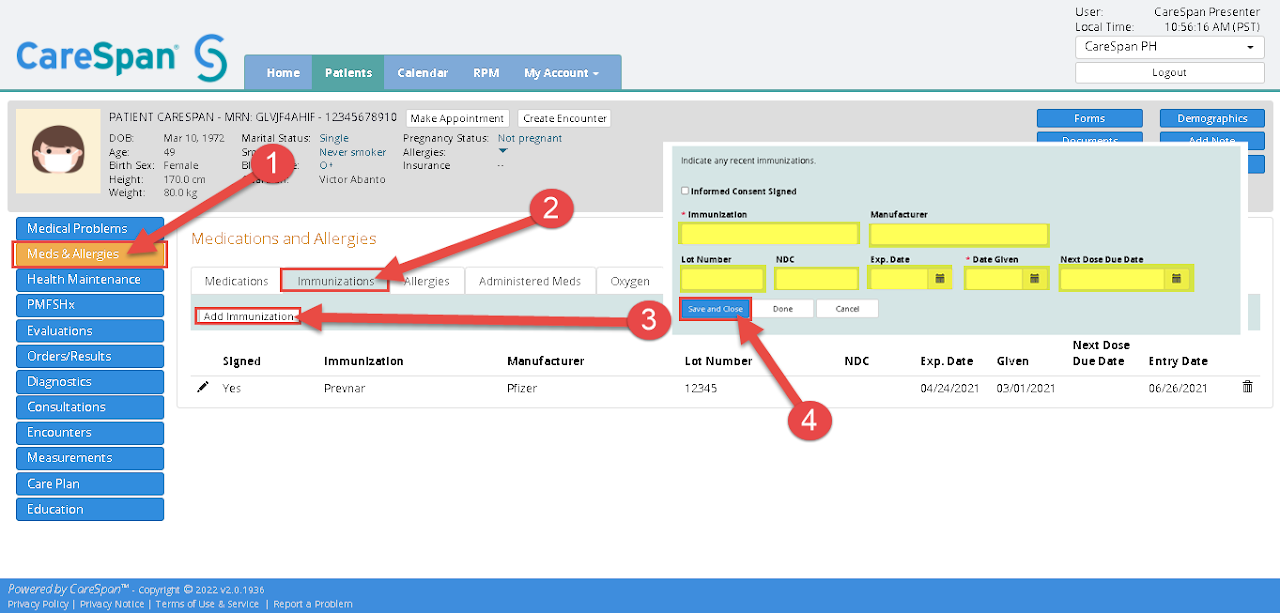Open the CareSpan PH location dropdown
Viewport: 1280px width, 613px height.
point(1169,47)
